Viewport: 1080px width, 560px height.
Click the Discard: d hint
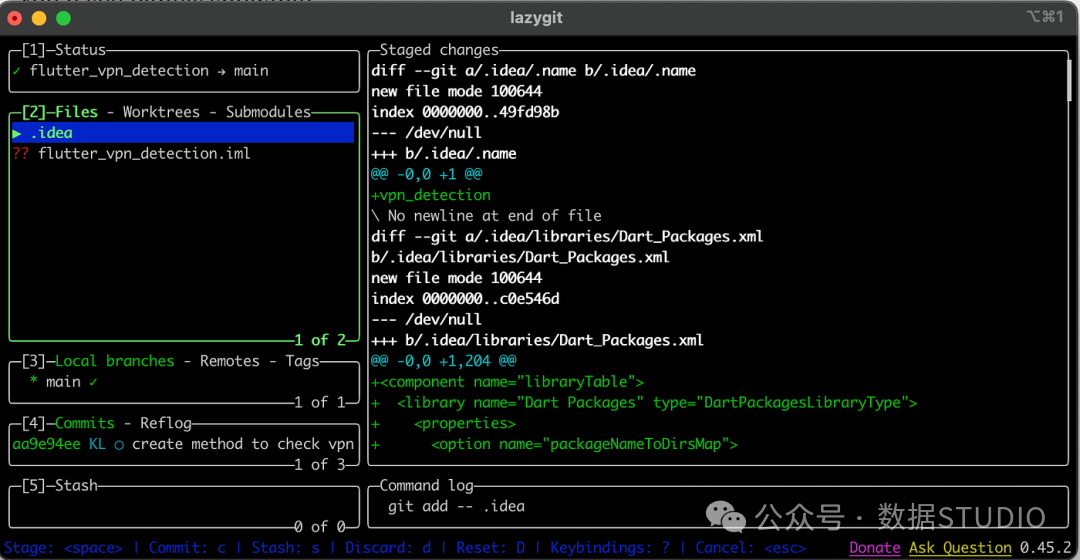click(388, 548)
